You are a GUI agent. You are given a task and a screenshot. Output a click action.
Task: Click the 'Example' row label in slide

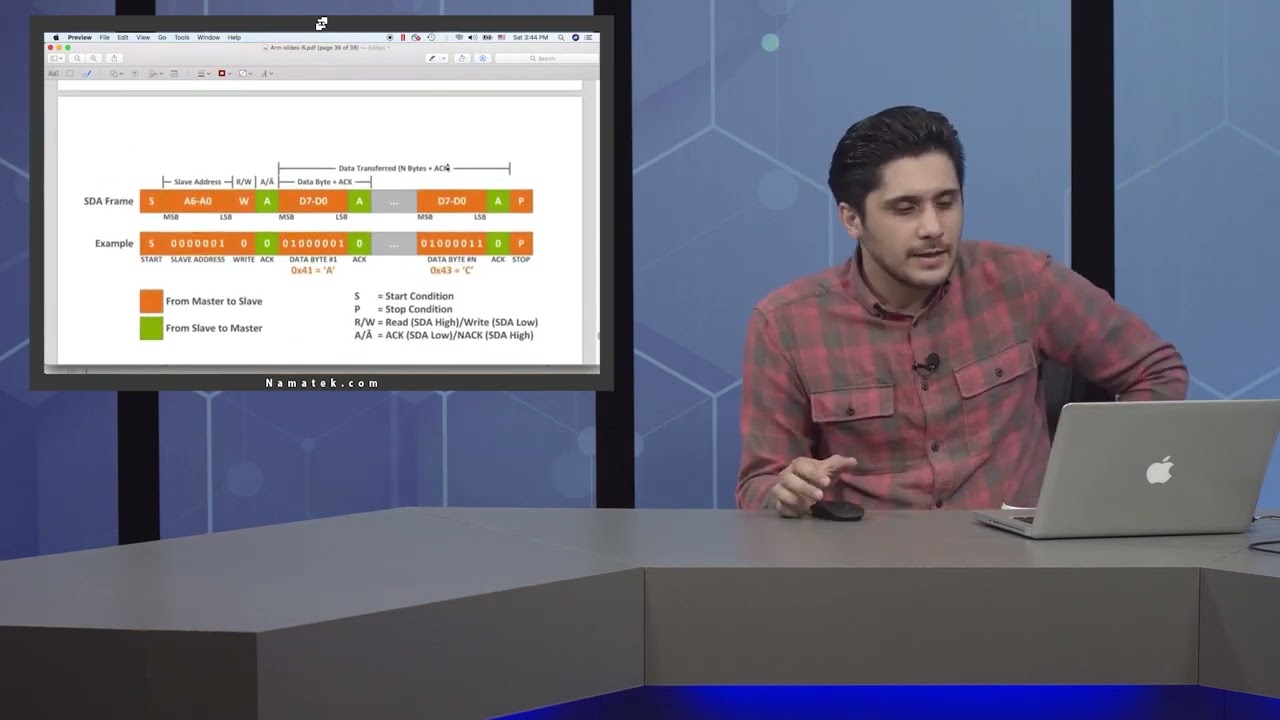tap(114, 243)
